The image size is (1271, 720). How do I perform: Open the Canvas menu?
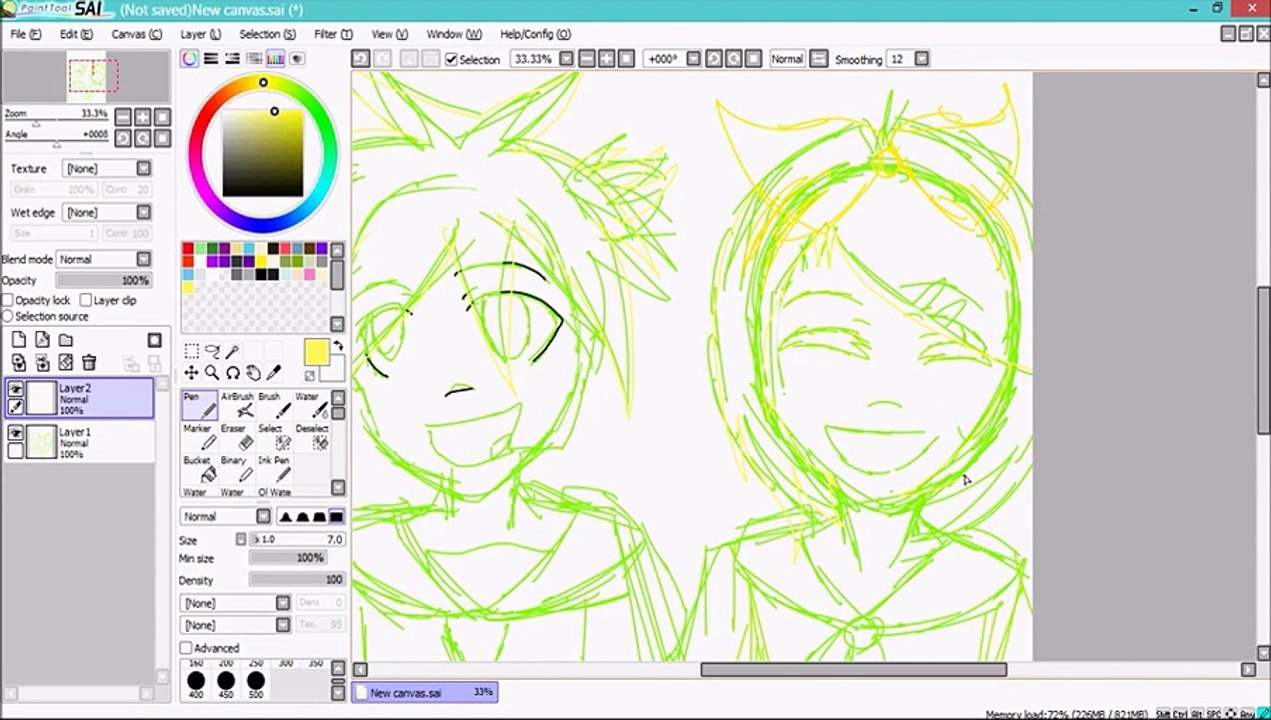click(136, 34)
